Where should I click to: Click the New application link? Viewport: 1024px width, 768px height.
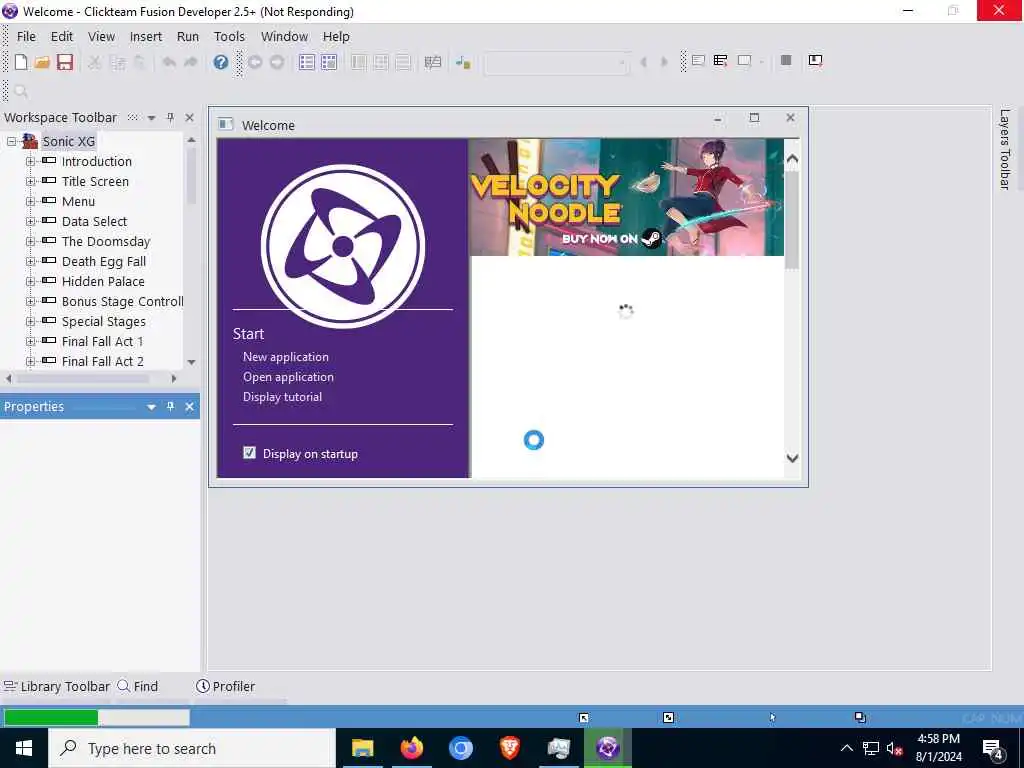tap(286, 357)
